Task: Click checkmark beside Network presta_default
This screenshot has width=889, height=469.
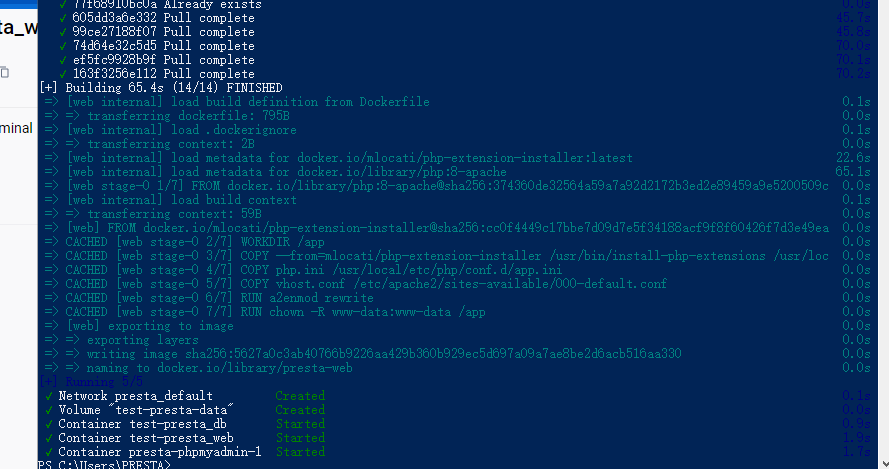Action: point(49,396)
